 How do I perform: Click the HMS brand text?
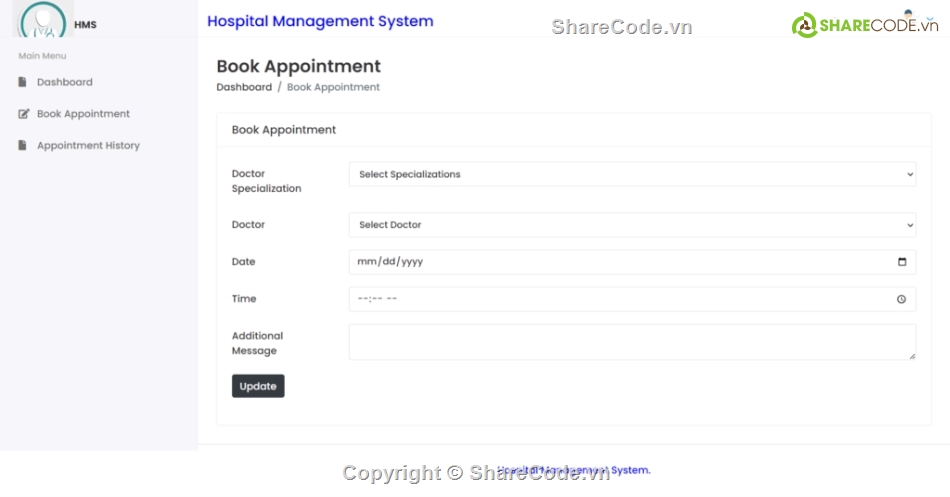tap(85, 25)
